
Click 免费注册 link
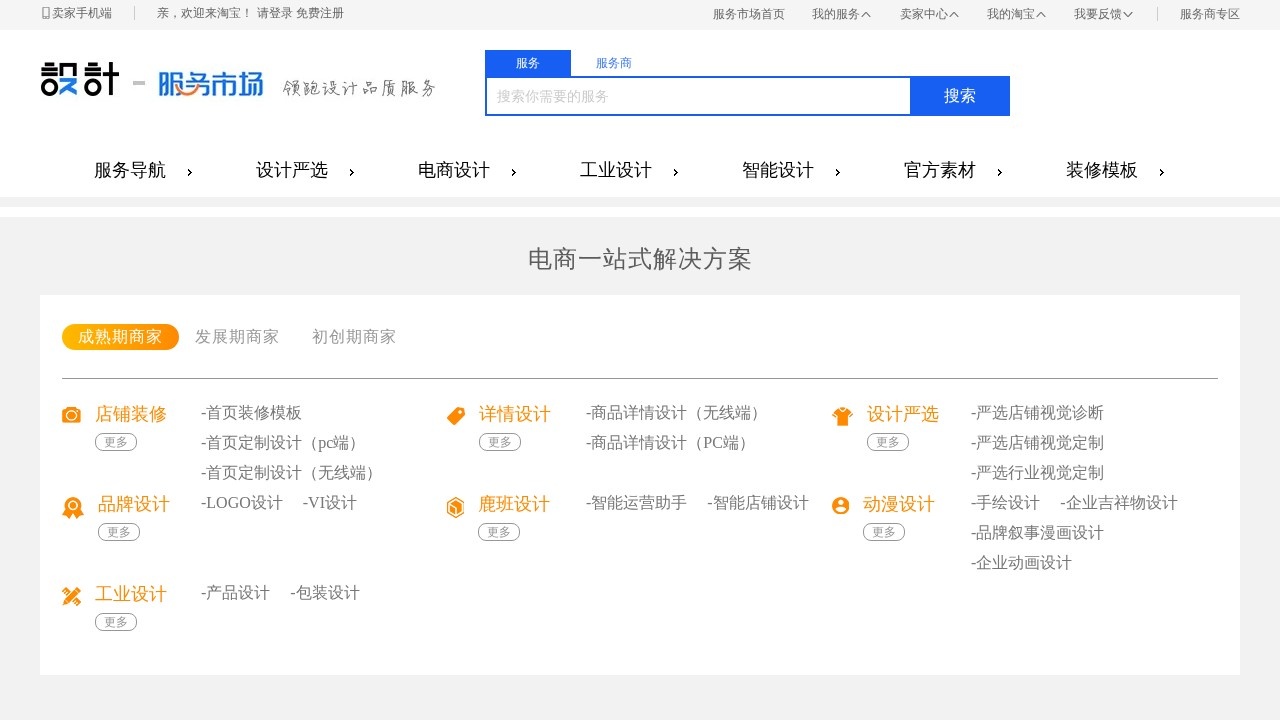[x=320, y=13]
